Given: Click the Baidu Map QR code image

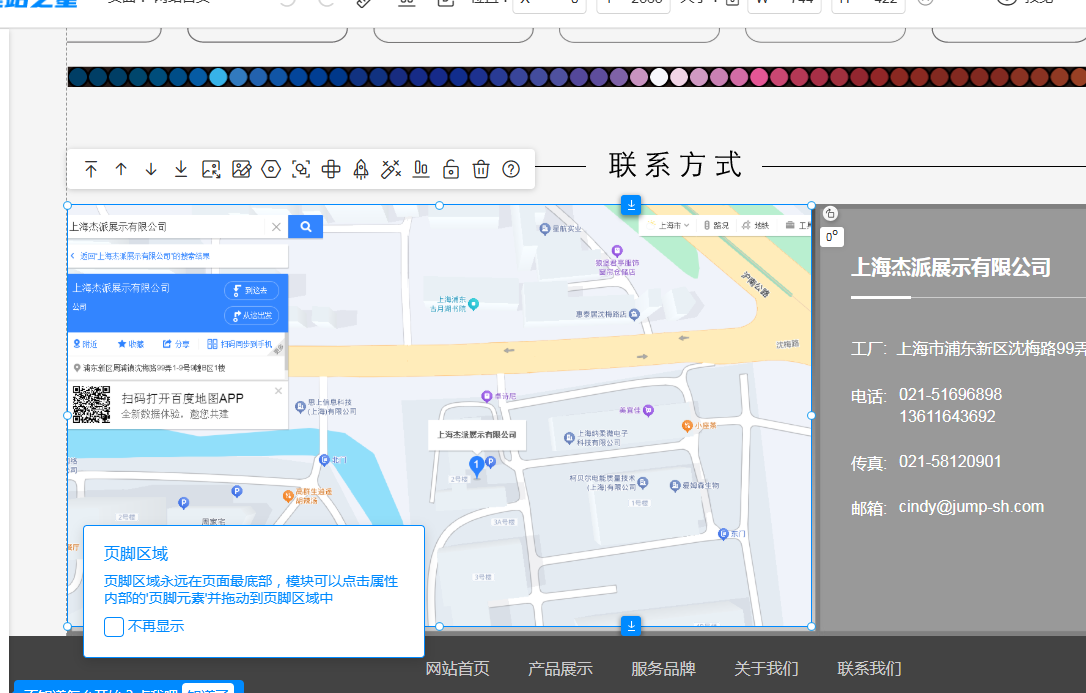Looking at the screenshot, I should [91, 404].
